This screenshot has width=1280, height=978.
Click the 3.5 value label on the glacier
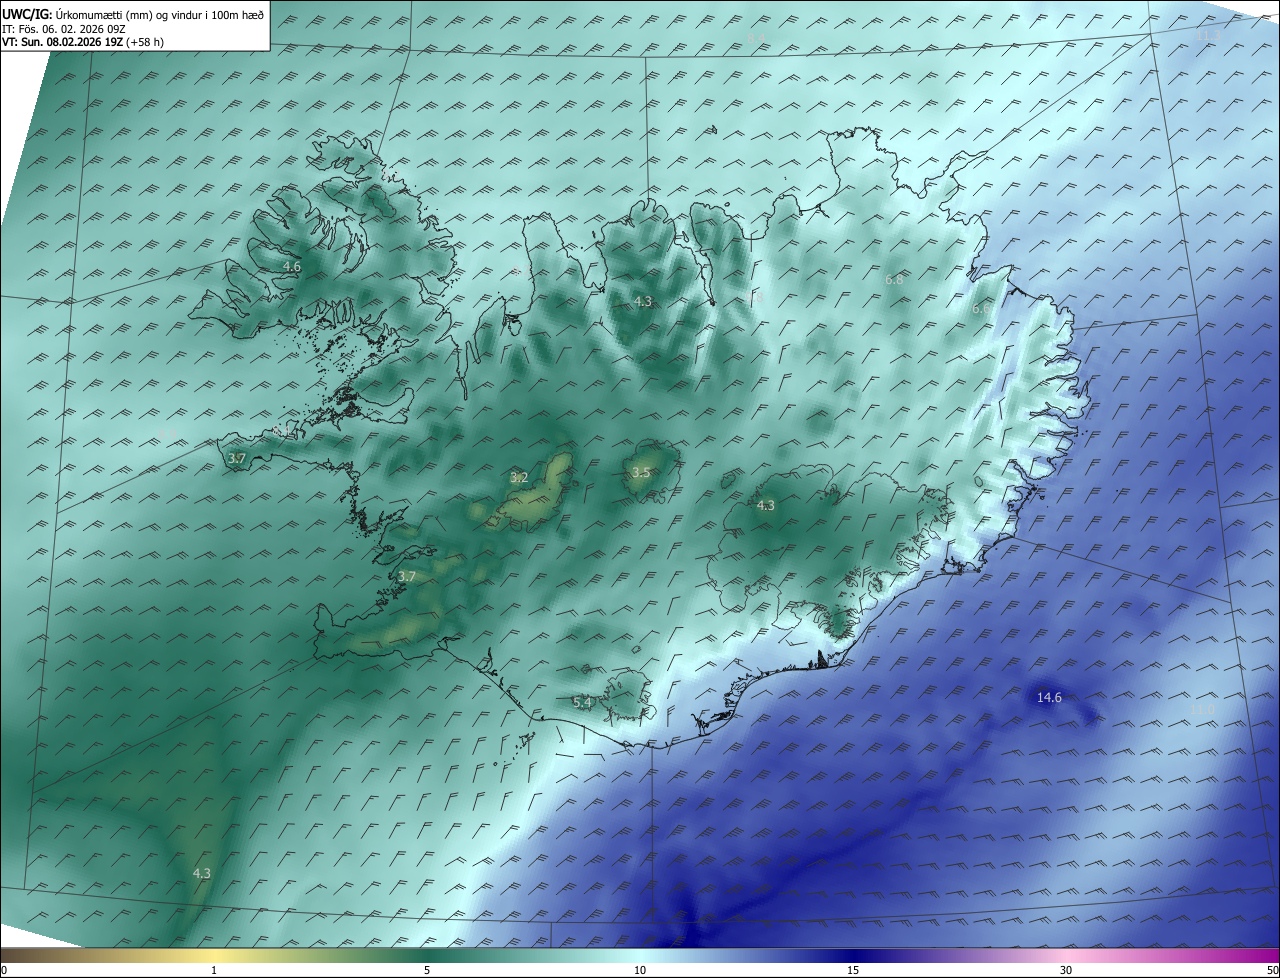pyautogui.click(x=641, y=473)
